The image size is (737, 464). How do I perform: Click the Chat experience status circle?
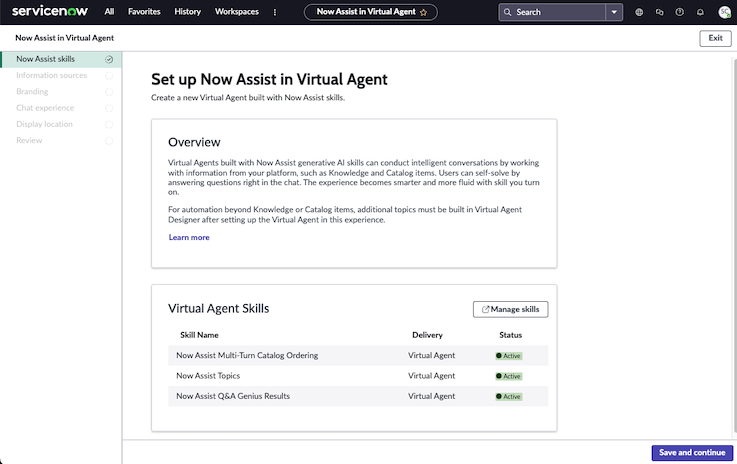(109, 108)
